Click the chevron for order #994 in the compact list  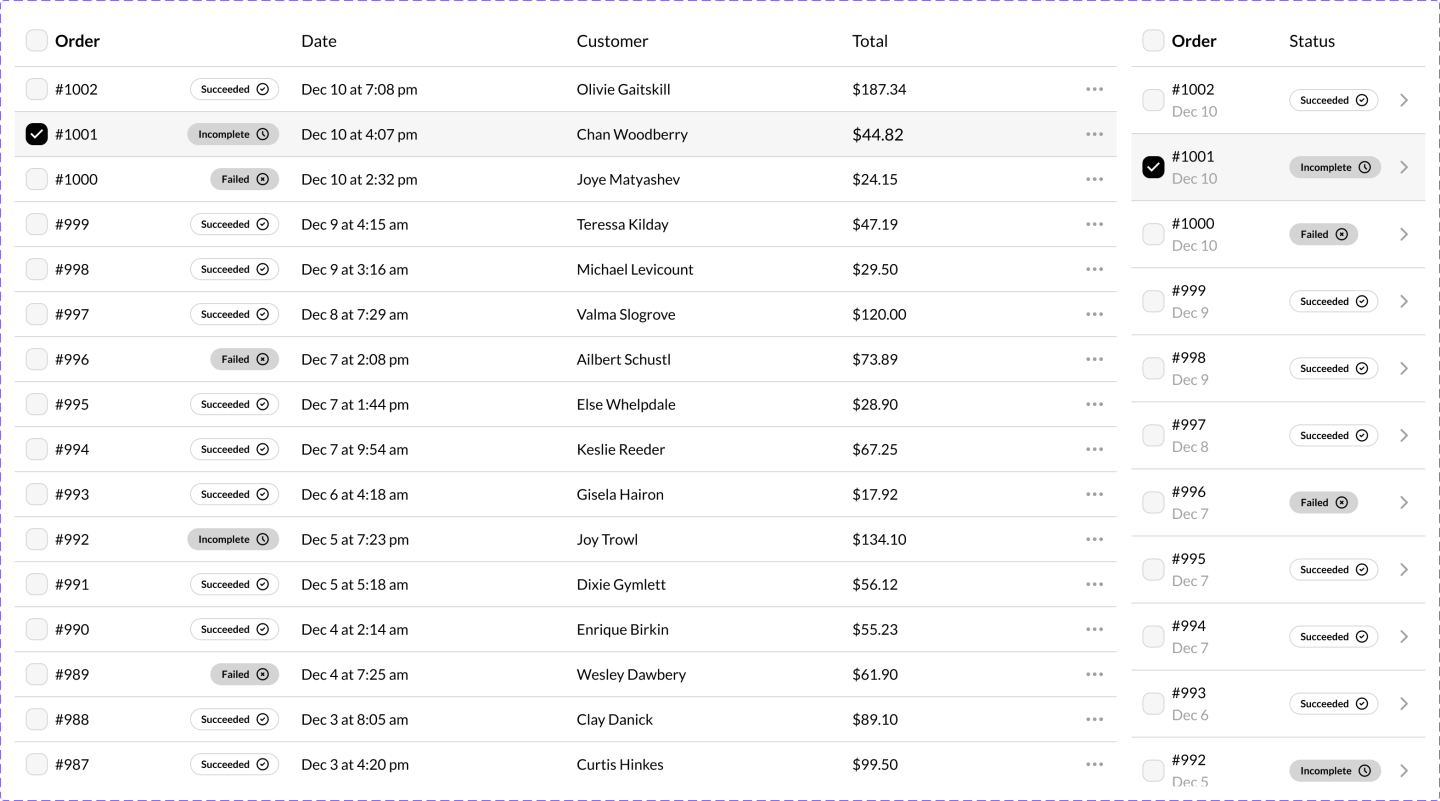pyautogui.click(x=1404, y=636)
